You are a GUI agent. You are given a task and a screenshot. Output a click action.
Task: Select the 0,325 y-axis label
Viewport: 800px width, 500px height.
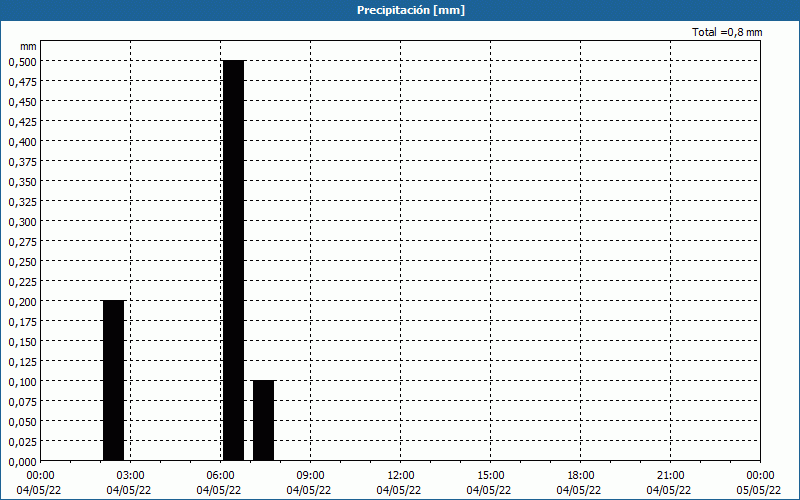22,202
